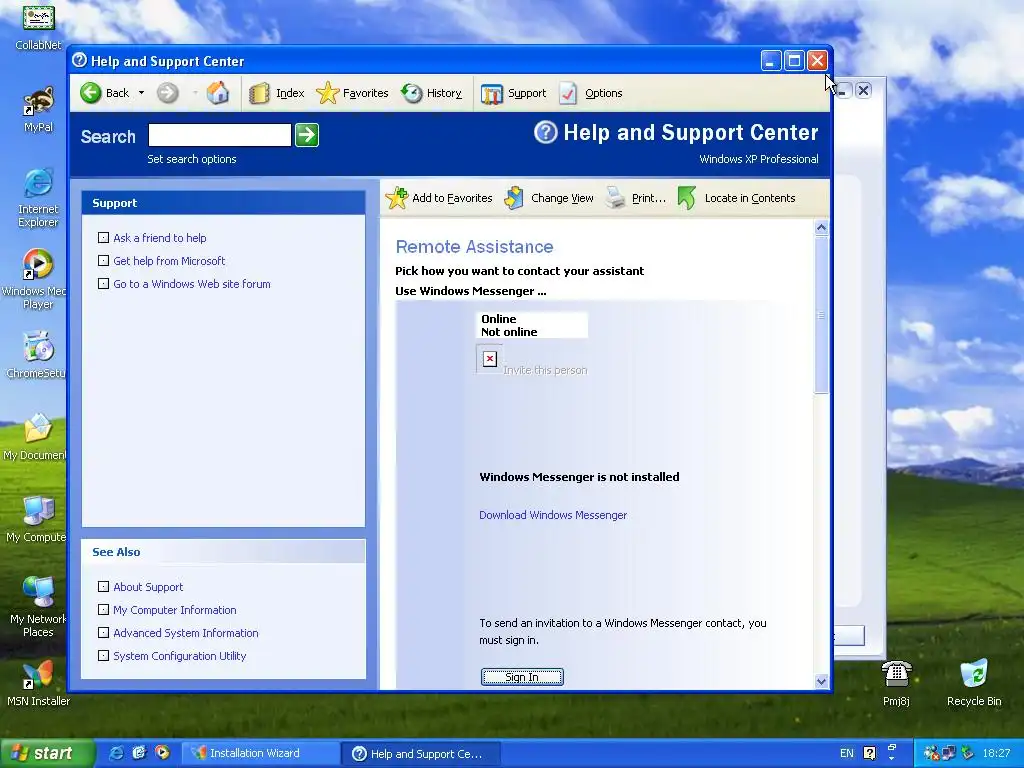Open the Recycle Bin

974,684
